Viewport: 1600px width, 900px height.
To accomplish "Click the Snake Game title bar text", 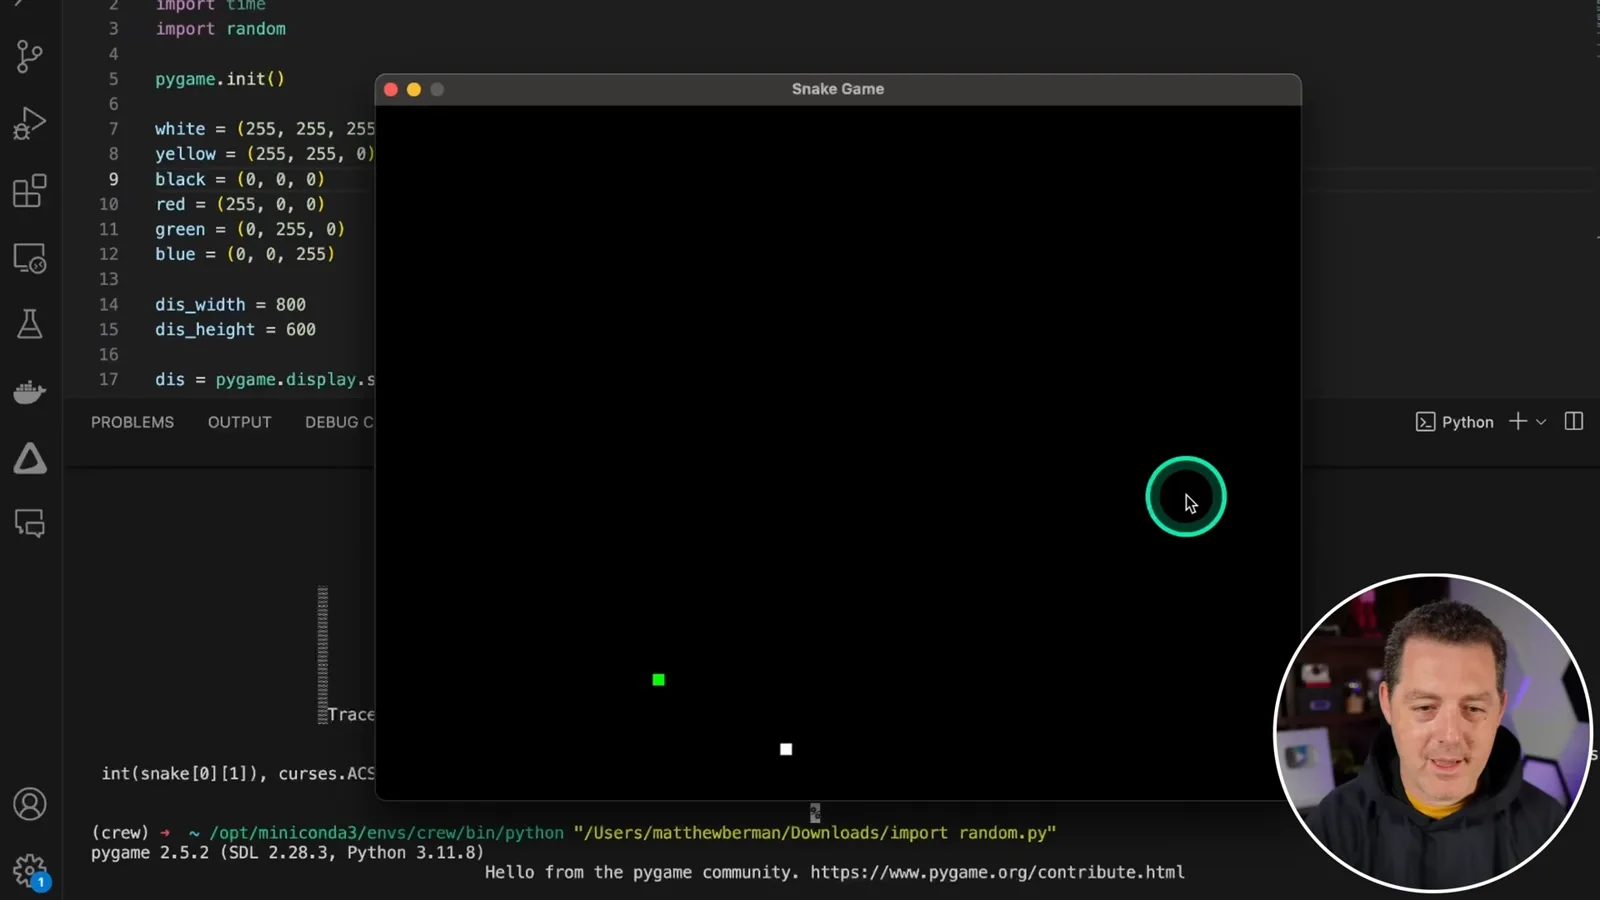I will click(838, 89).
